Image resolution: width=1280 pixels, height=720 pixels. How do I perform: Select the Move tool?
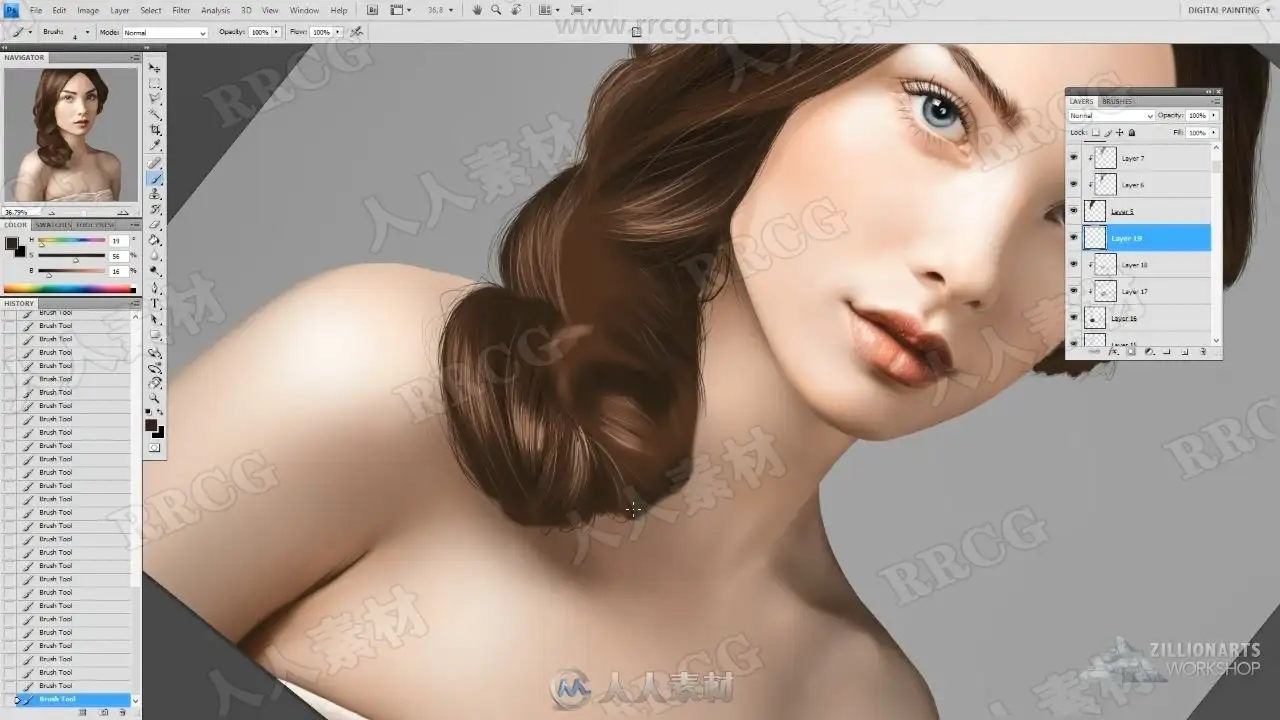click(155, 68)
